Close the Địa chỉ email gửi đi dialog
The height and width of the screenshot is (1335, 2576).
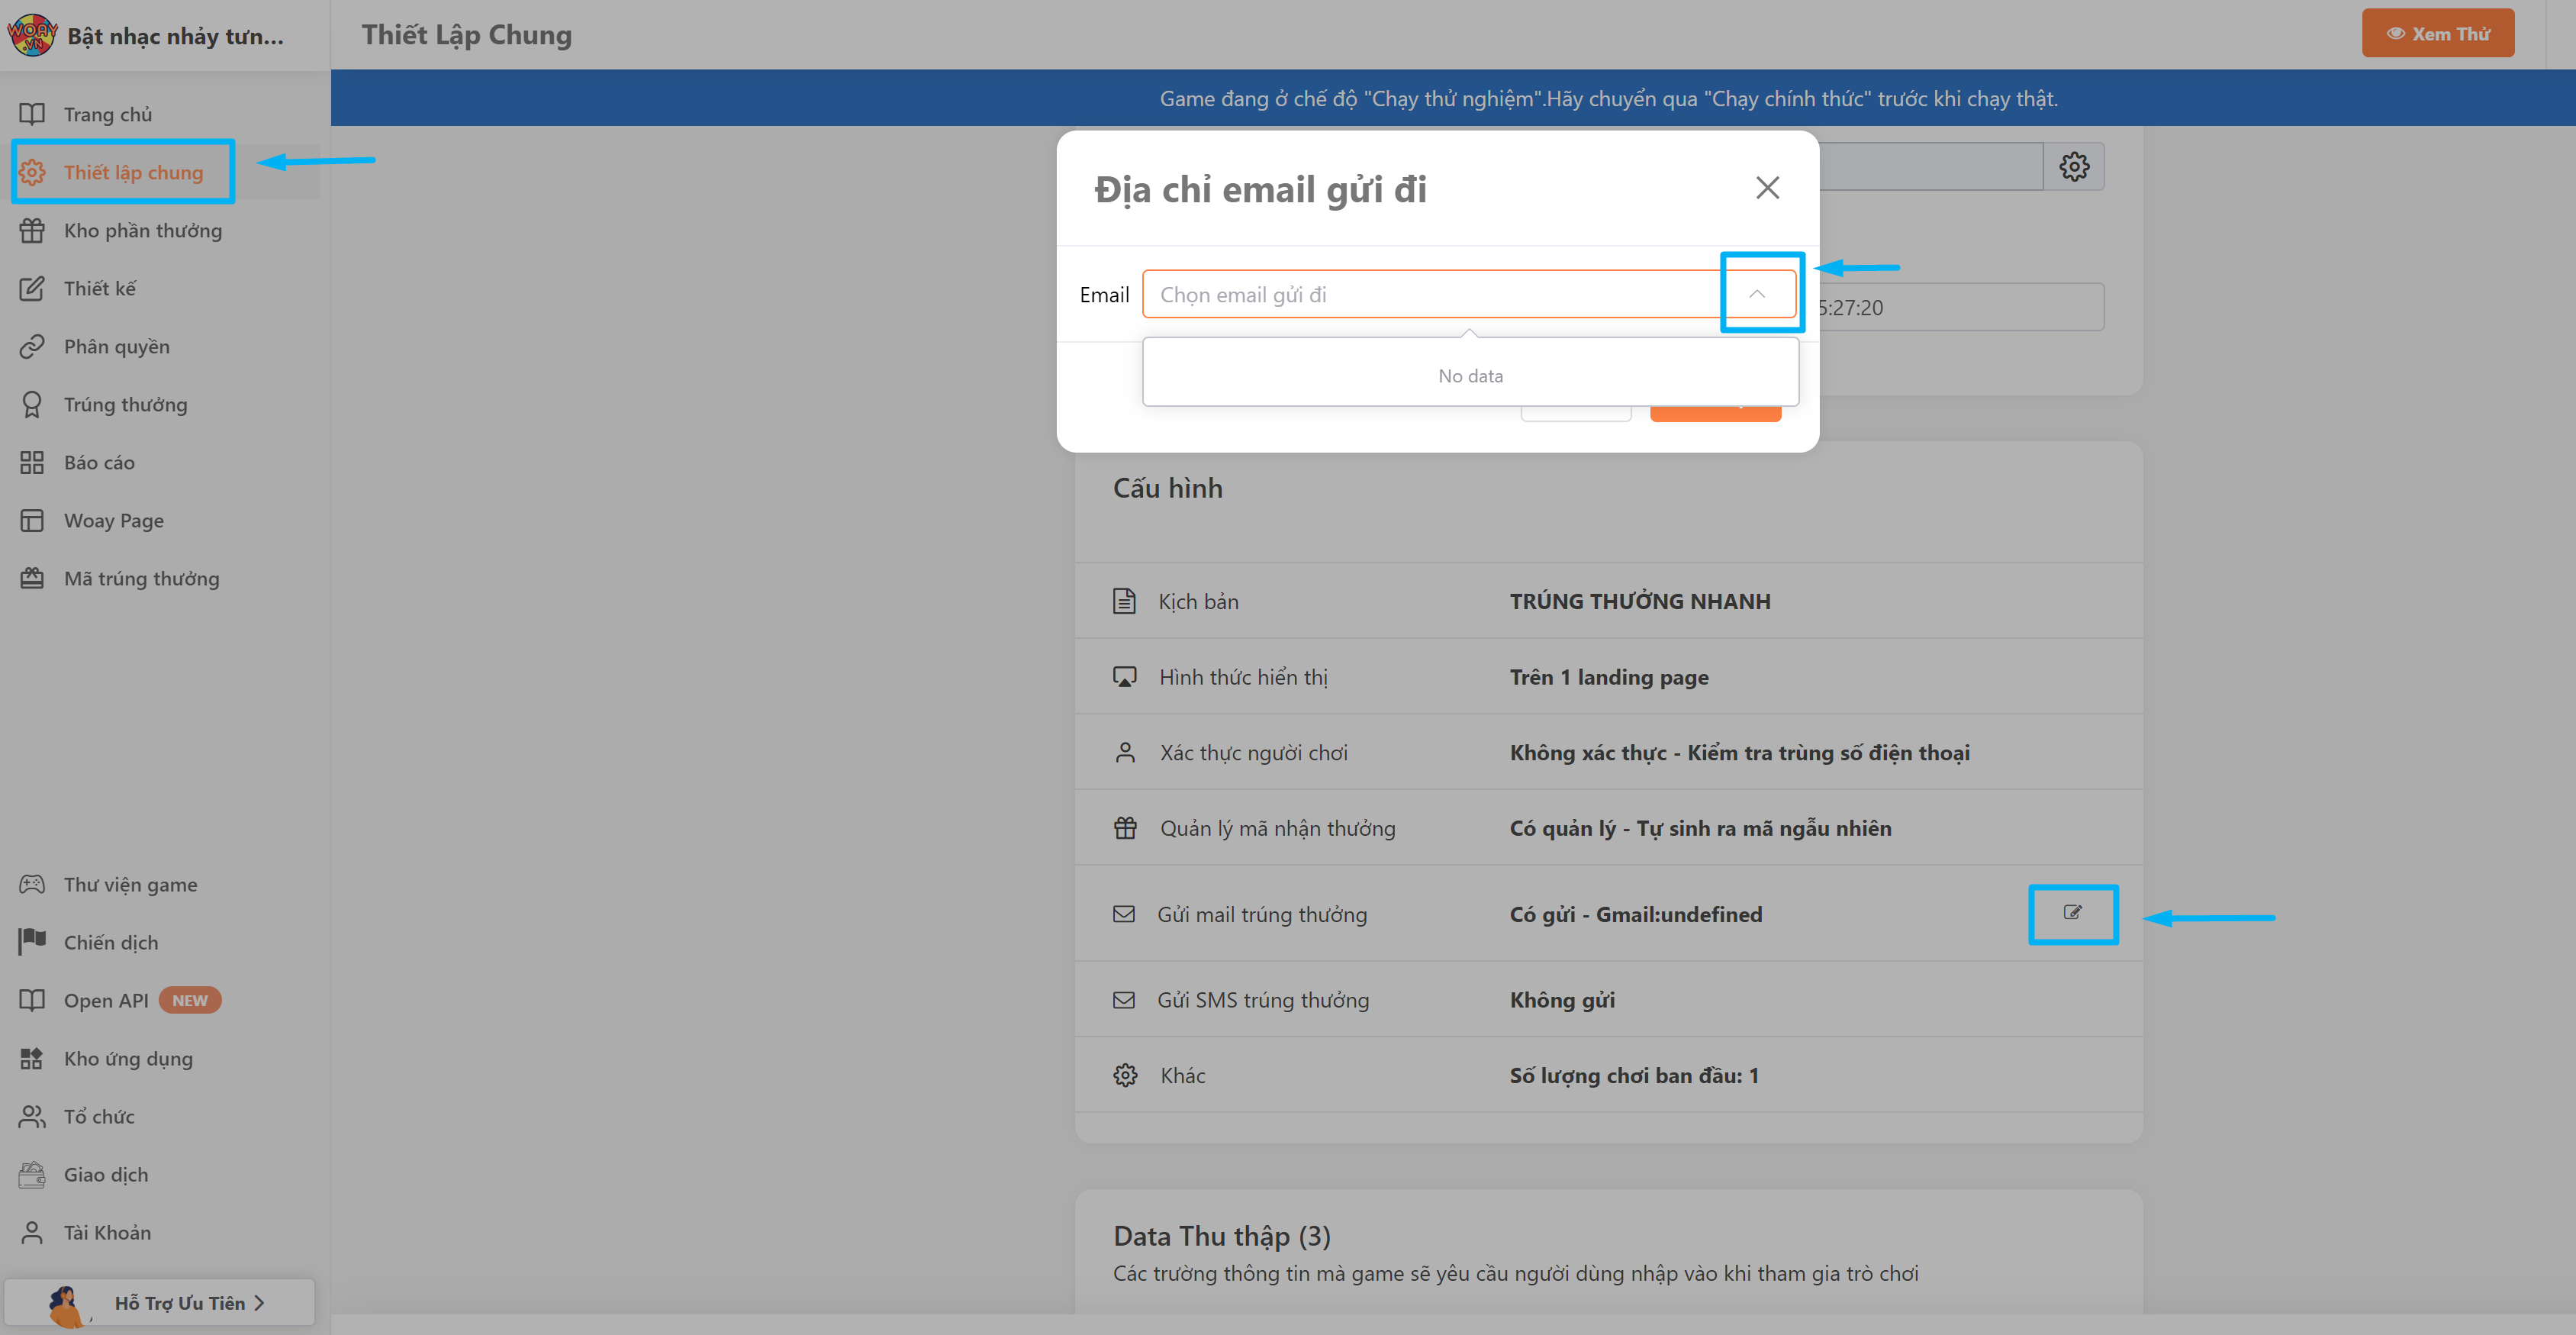tap(1767, 188)
